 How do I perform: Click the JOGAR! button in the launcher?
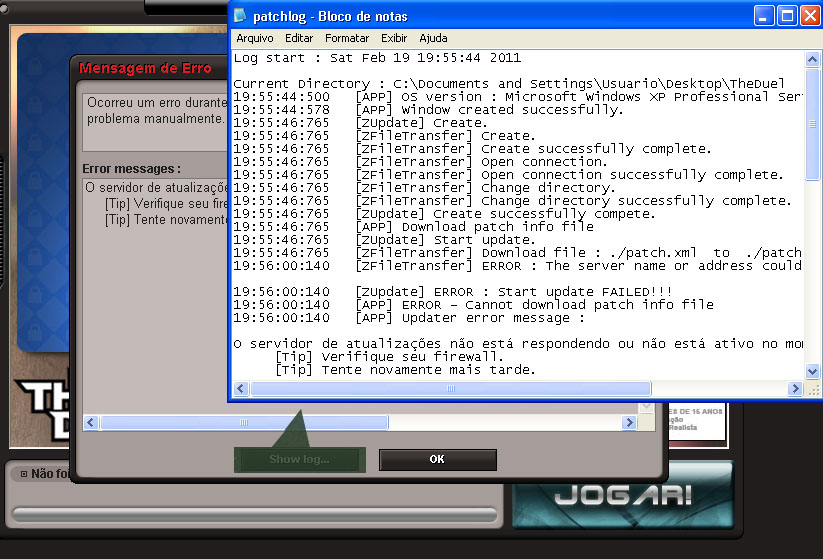coord(622,495)
